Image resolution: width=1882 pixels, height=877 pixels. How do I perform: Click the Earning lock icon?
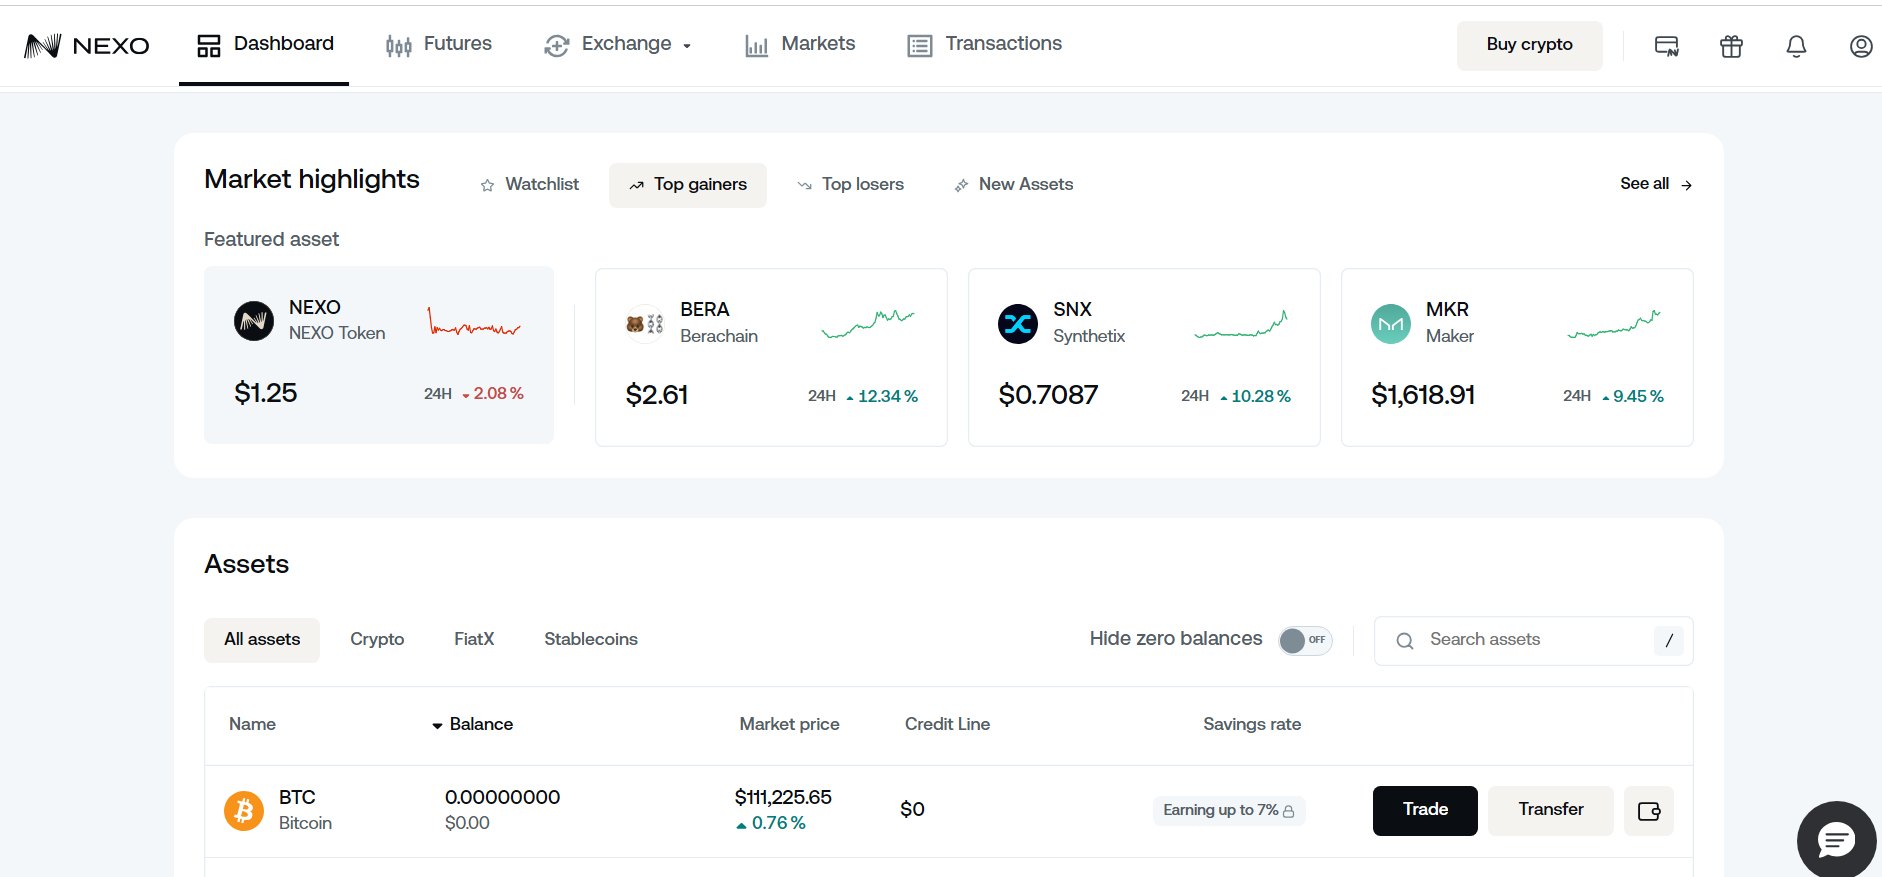(x=1288, y=811)
